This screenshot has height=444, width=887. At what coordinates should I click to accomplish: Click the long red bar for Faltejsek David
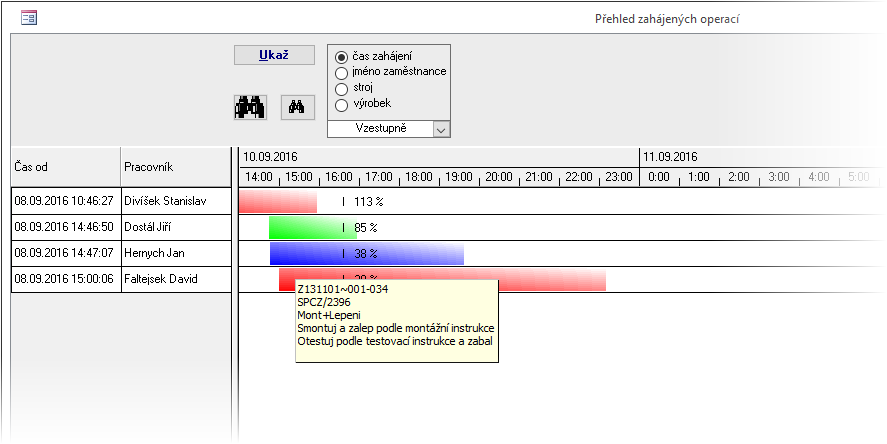pyautogui.click(x=550, y=280)
